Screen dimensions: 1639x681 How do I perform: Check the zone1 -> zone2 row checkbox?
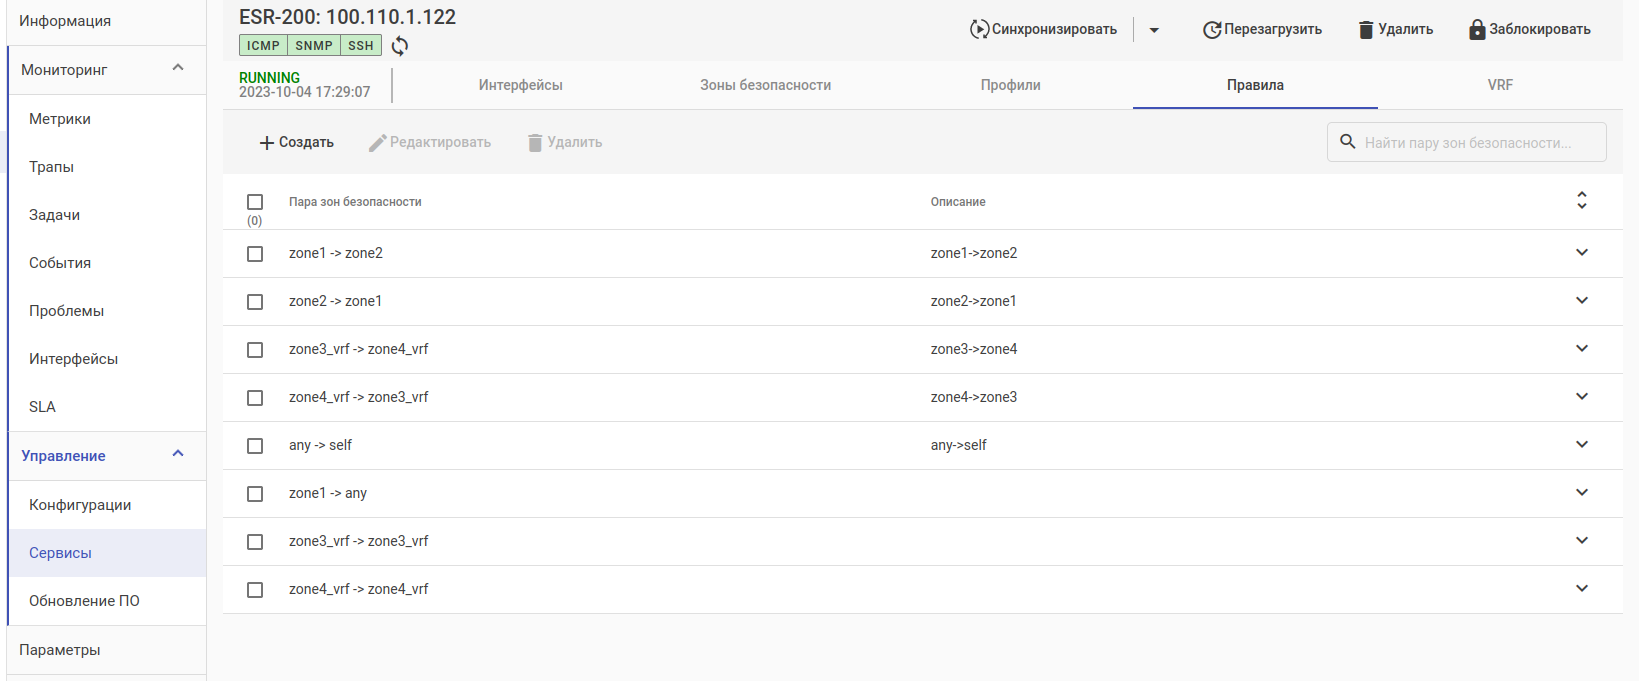255,254
